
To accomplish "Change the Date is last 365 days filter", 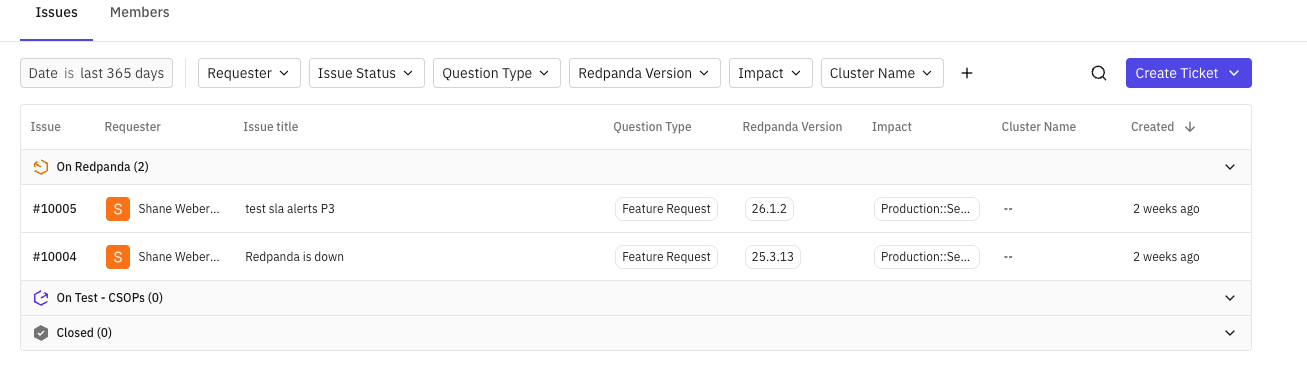I will [97, 73].
